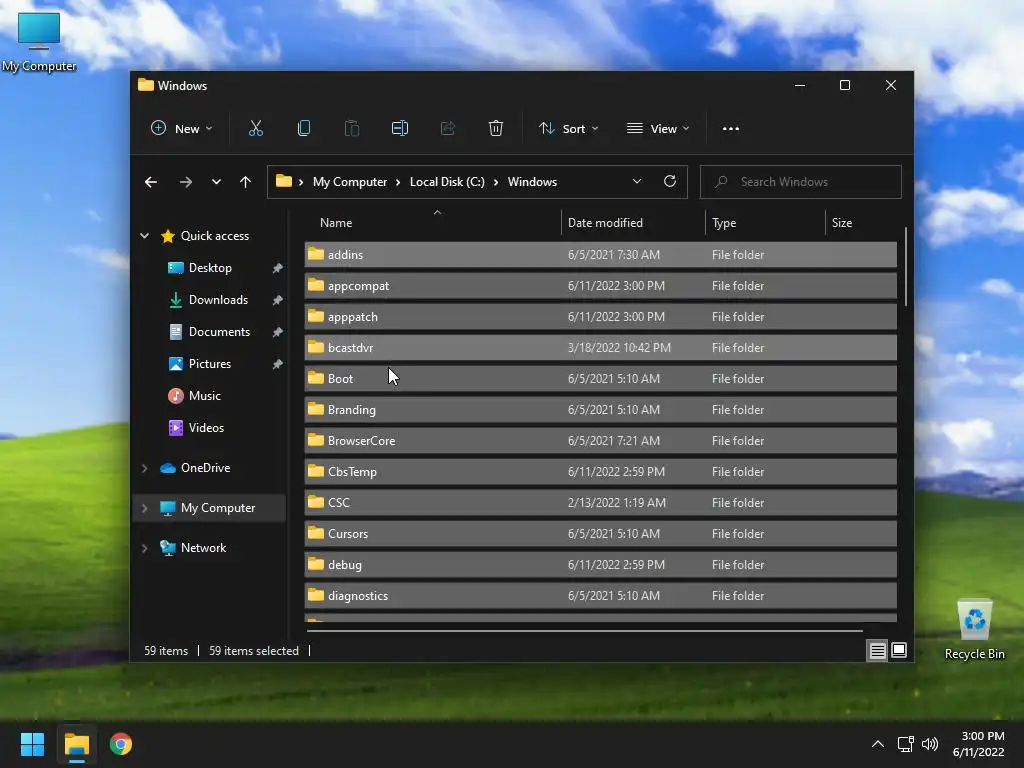The image size is (1024, 768).
Task: Go up one folder level arrow
Action: pyautogui.click(x=246, y=182)
